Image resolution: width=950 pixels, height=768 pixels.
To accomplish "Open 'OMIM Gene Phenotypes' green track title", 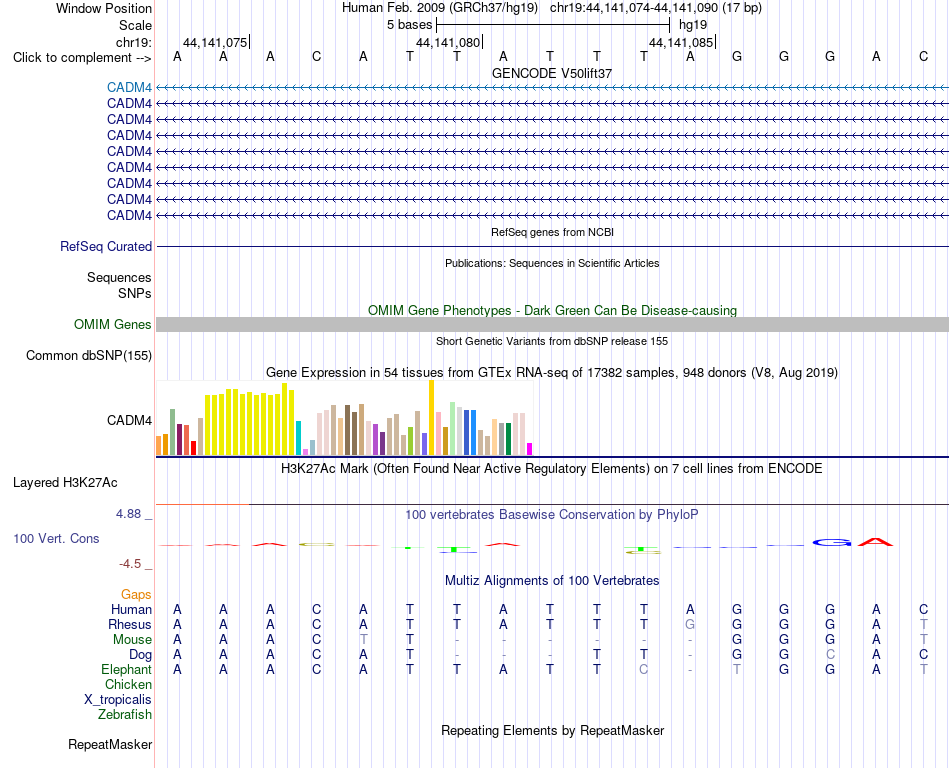I will coord(552,311).
